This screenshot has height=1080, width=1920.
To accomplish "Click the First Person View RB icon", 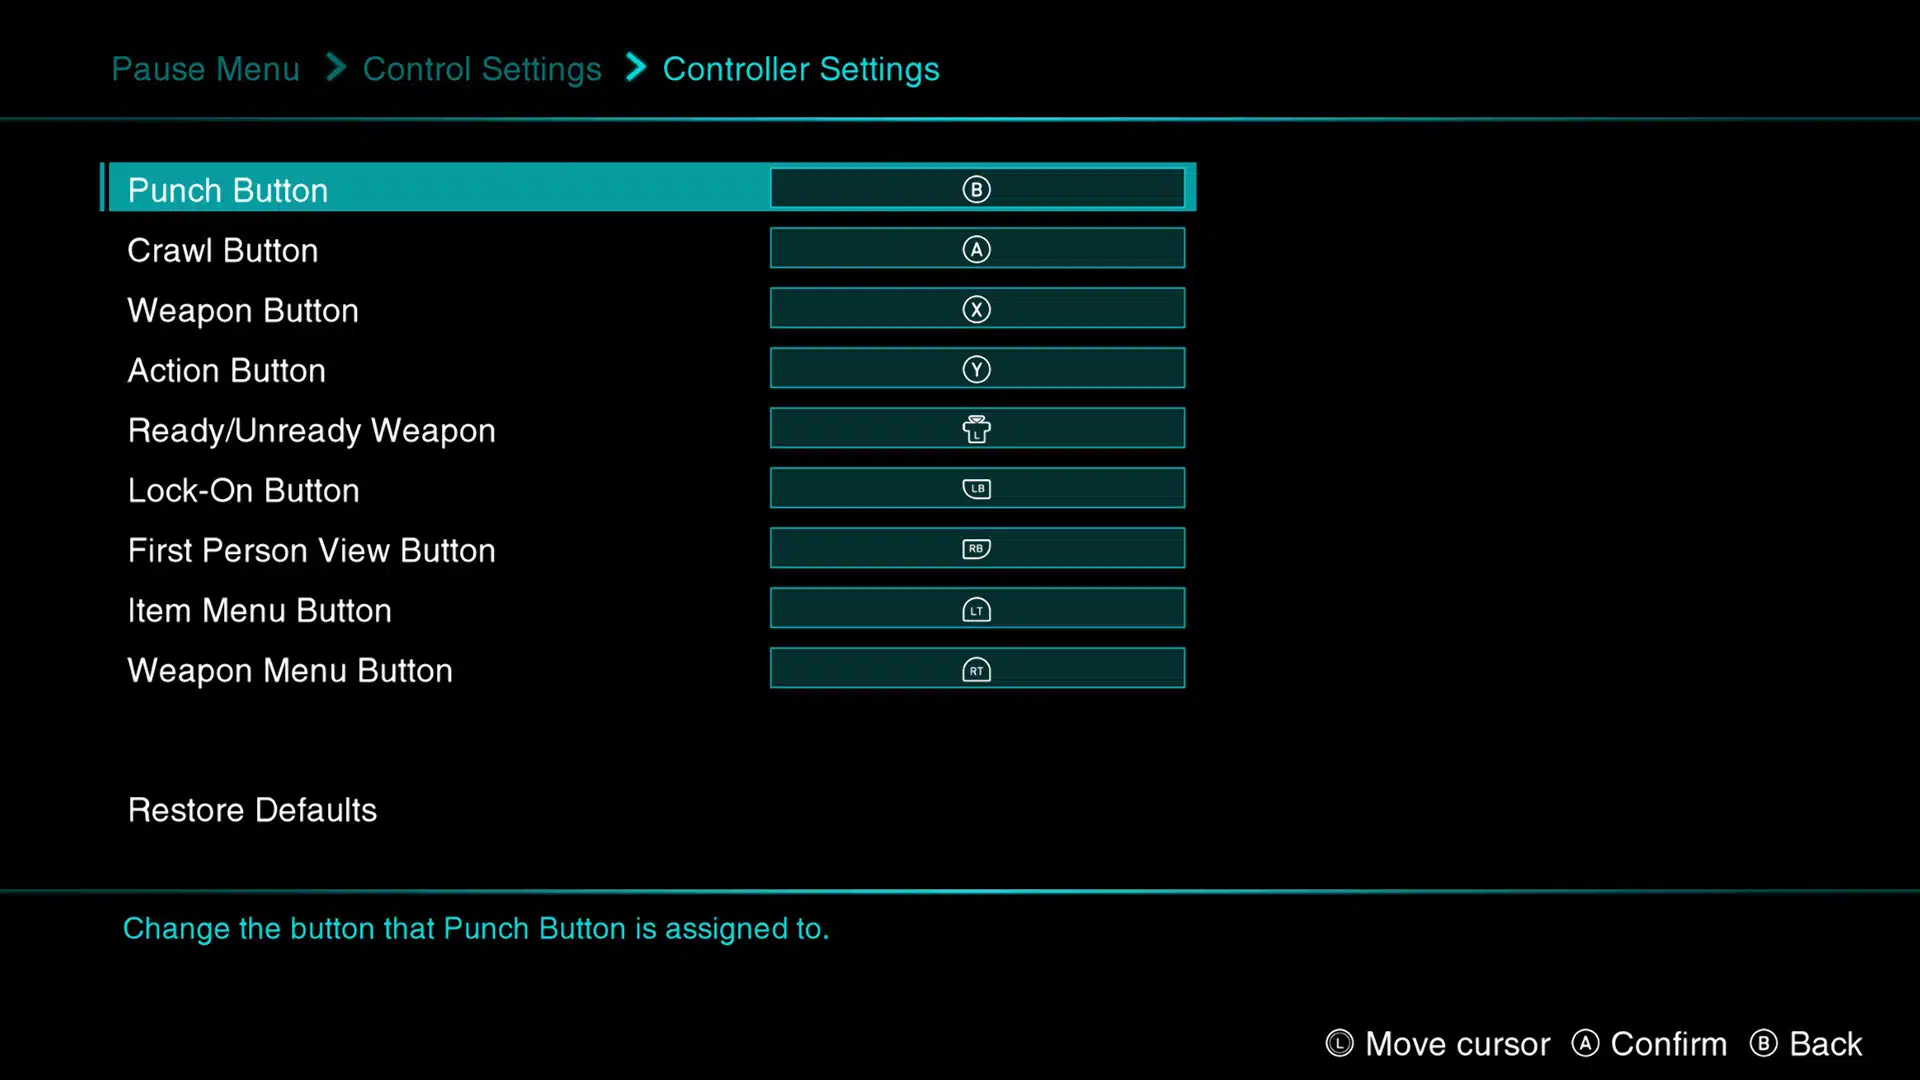I will [976, 549].
